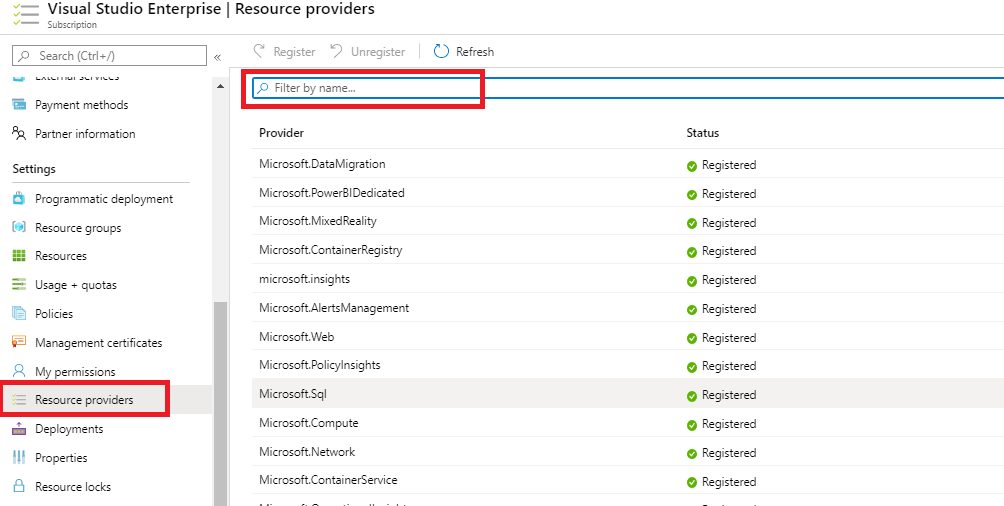Click the Partner information people icon
This screenshot has width=1004, height=506.
pos(19,133)
